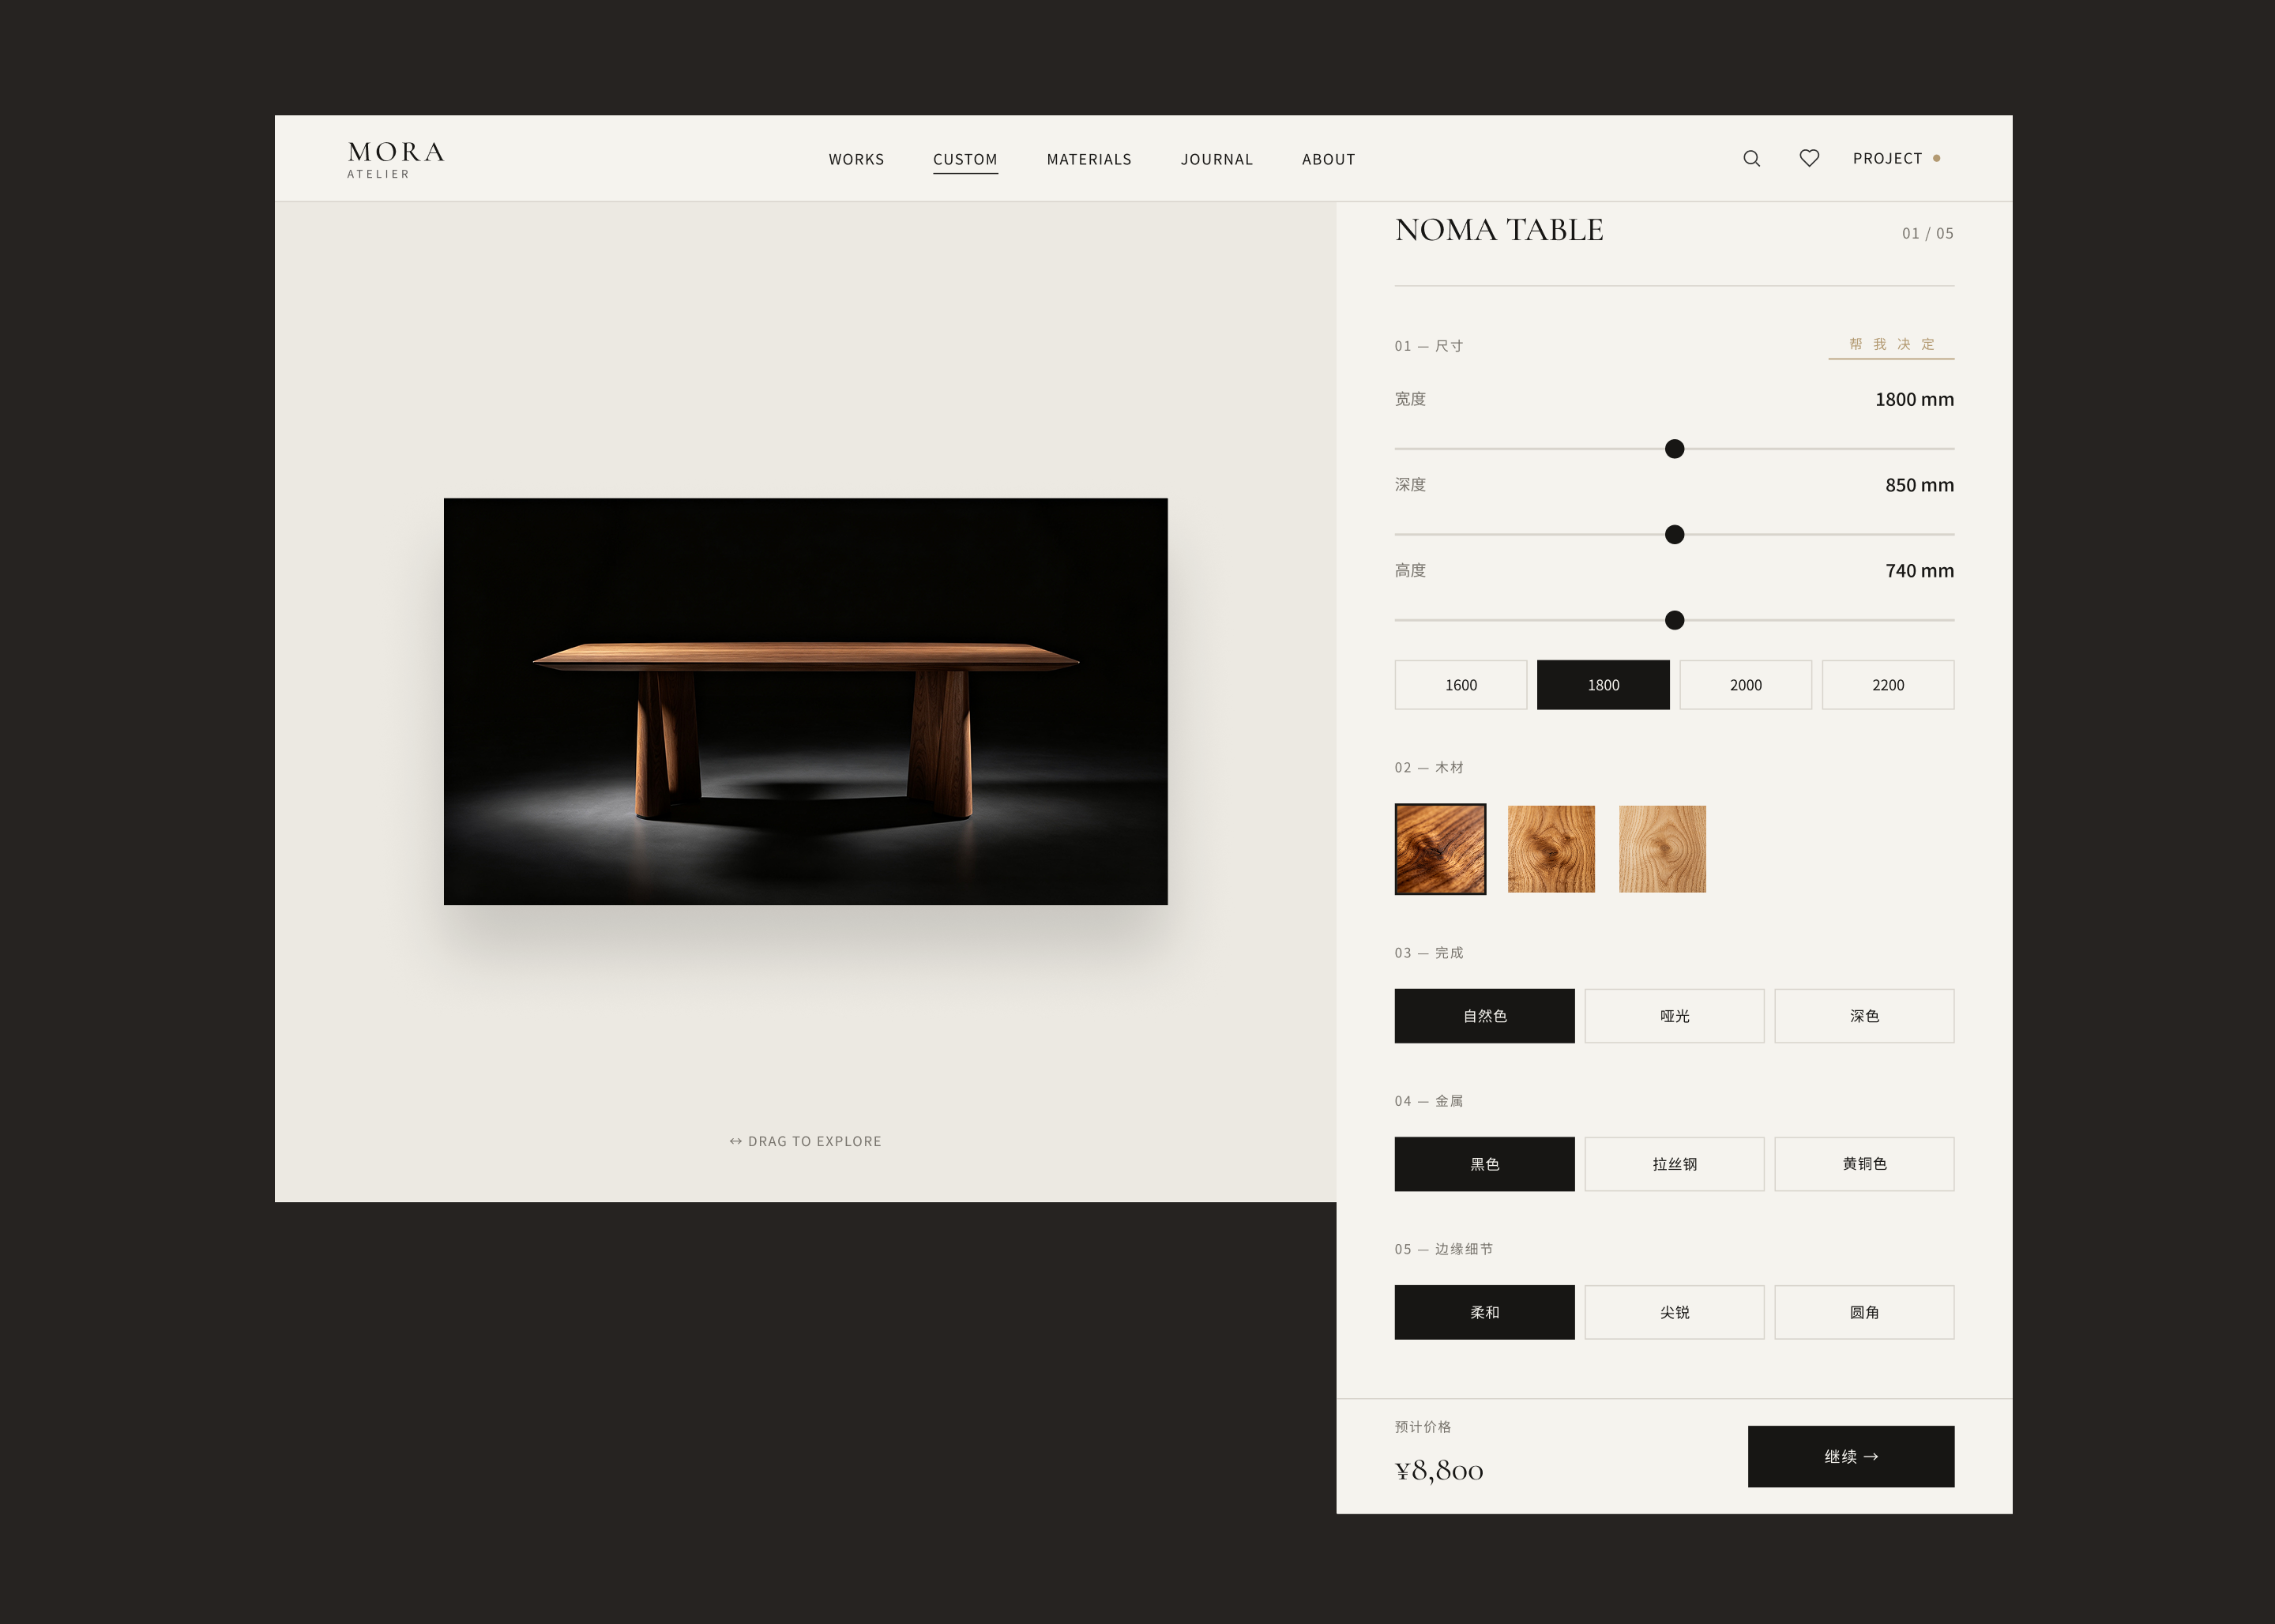Choose the medium oak wood swatch
This screenshot has height=1624, width=2275.
point(1551,849)
